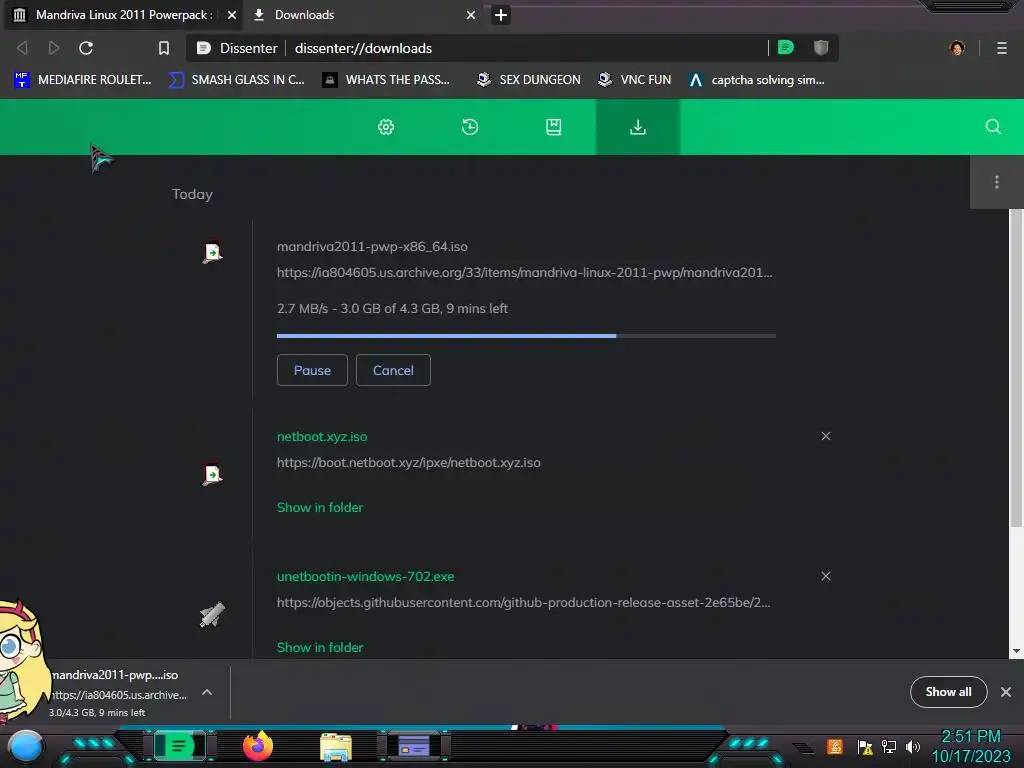Viewport: 1024px width, 768px height.
Task: Close the bottom download shelf
Action: tap(1006, 692)
